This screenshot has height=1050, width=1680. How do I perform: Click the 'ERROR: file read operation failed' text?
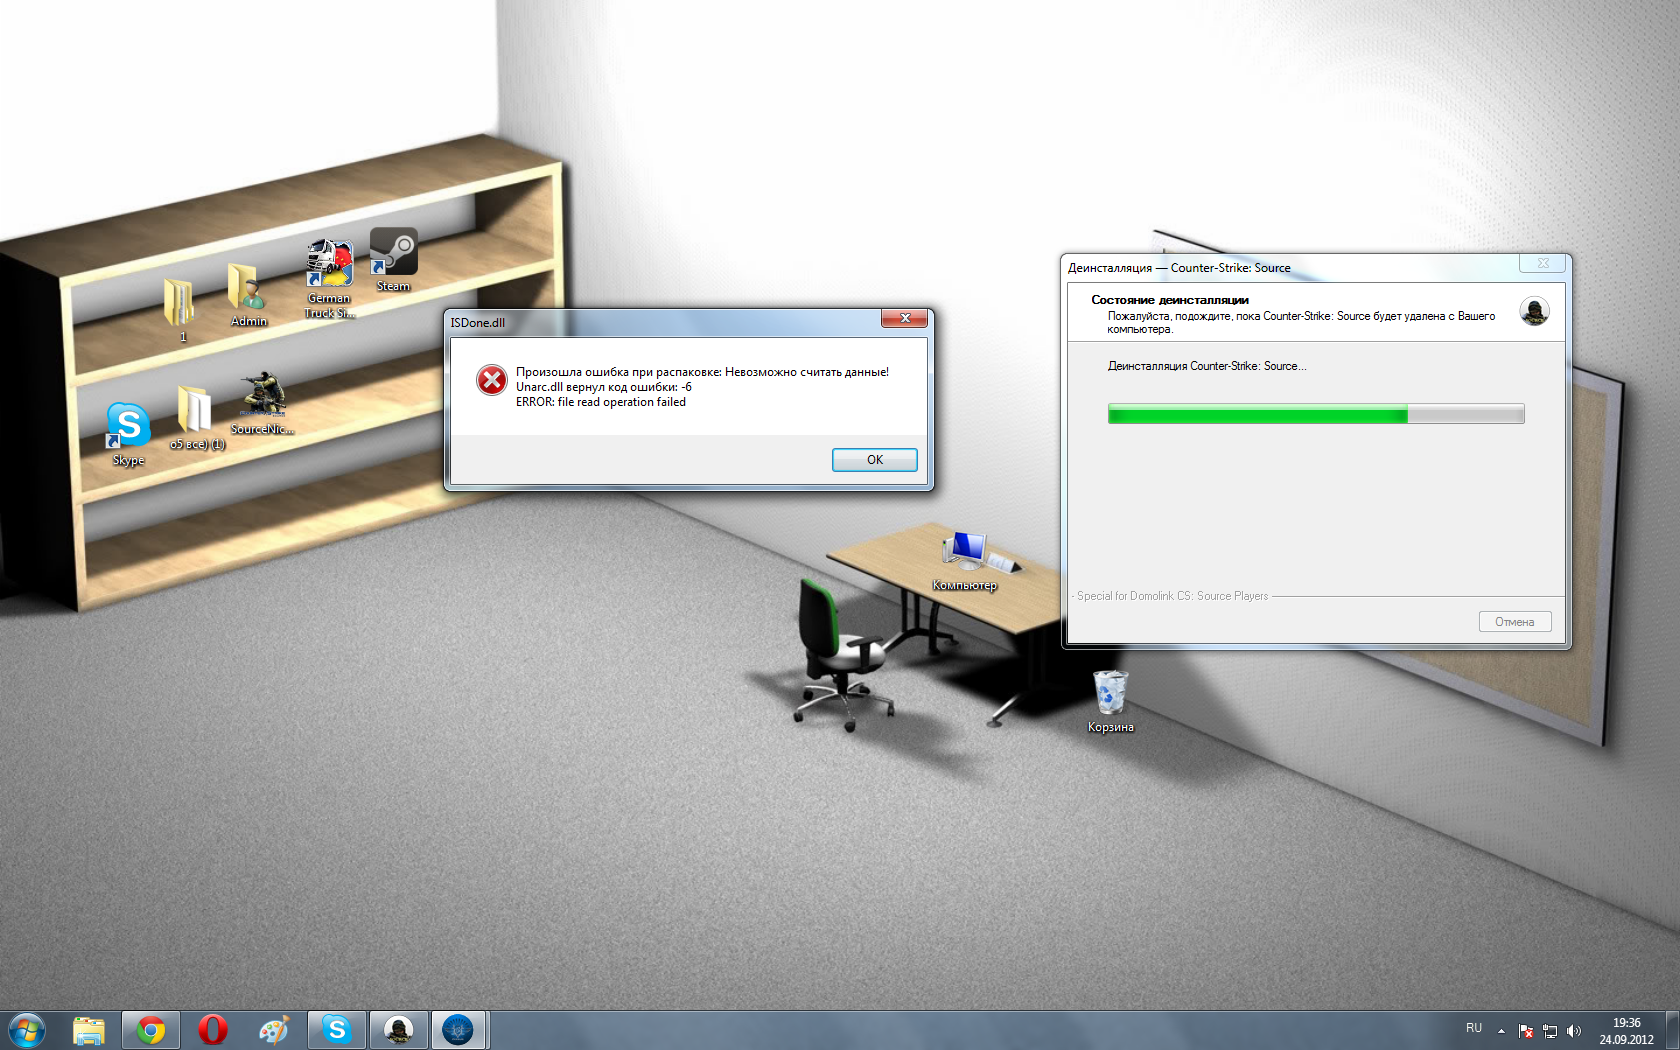point(601,402)
